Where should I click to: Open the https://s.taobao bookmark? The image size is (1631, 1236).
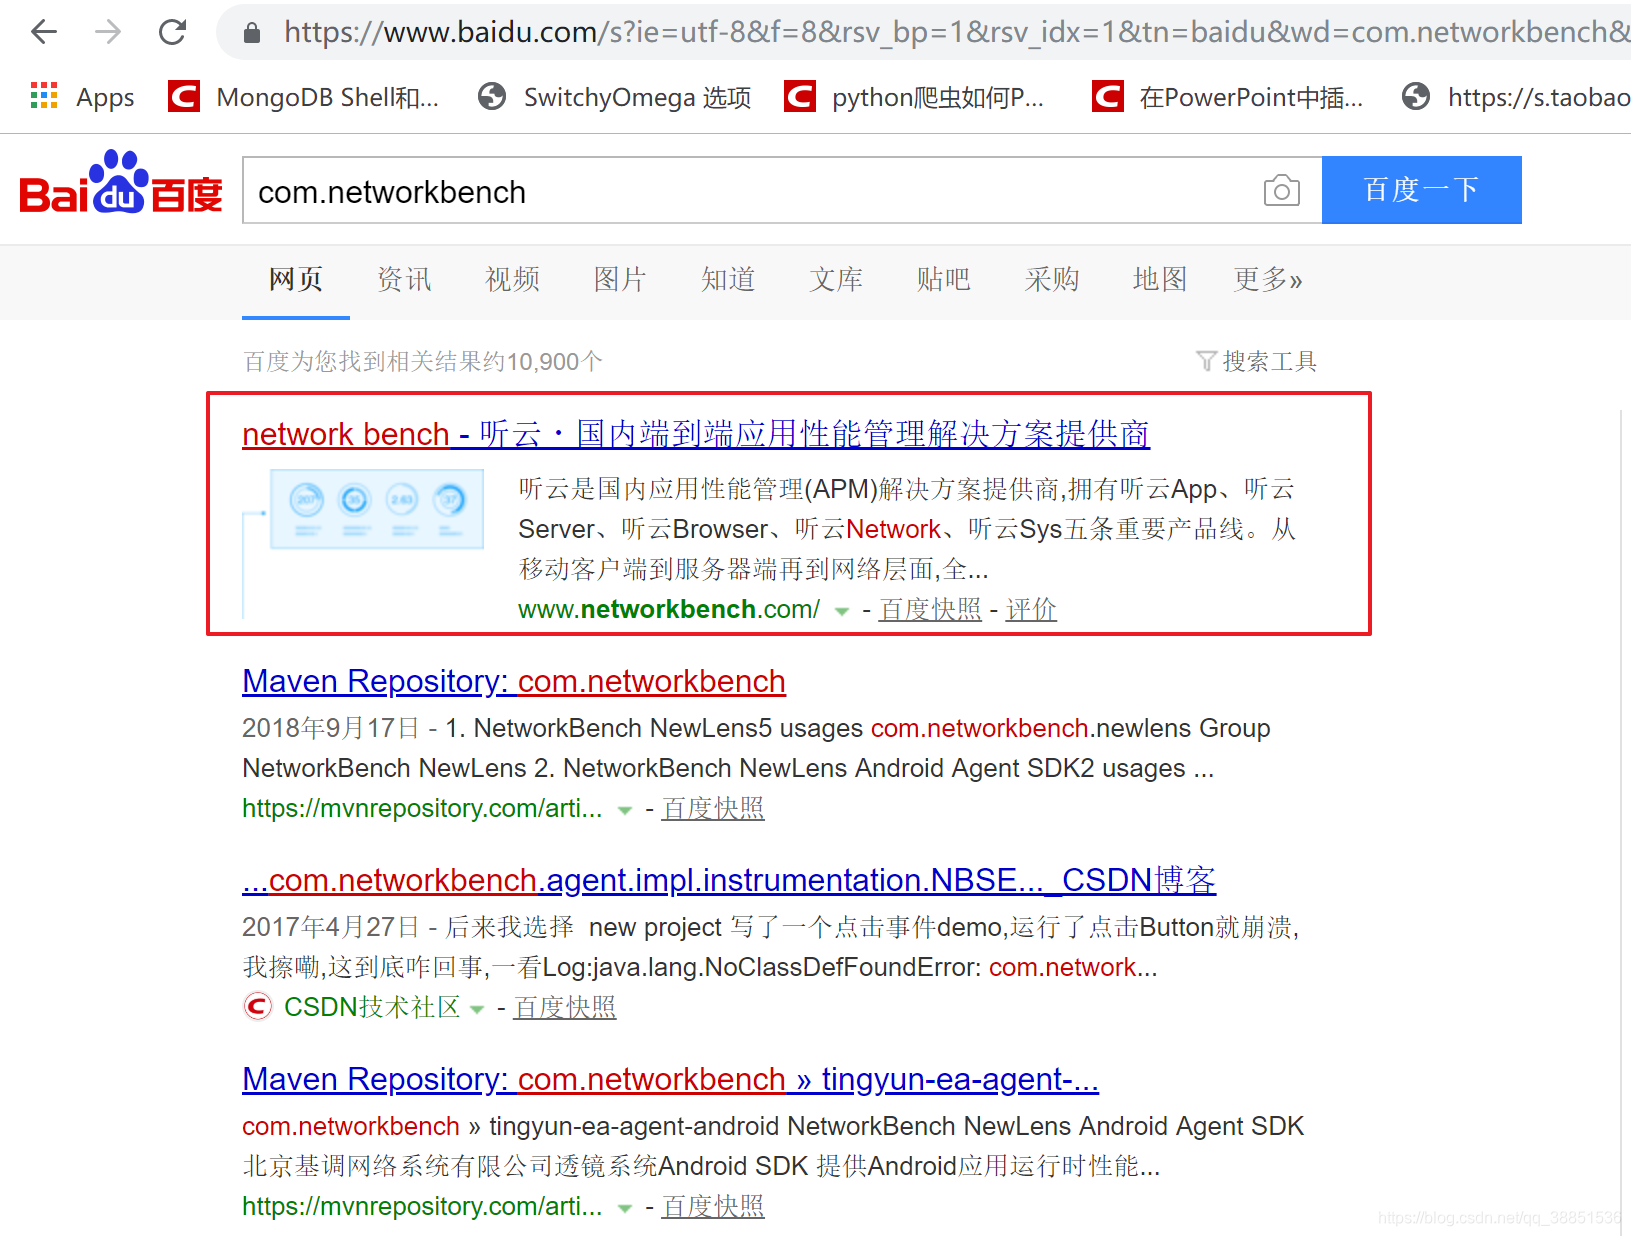(1516, 97)
